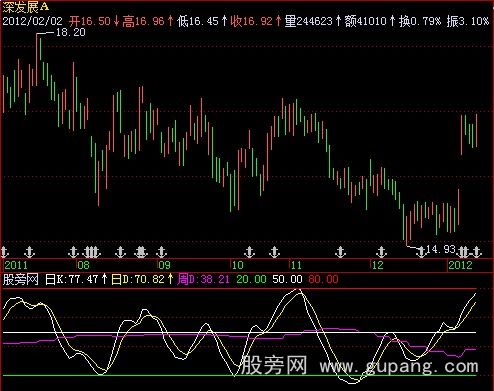Screen dimensions: 494x391
Task: Click the 日D:70.82 indicator value
Action: click(138, 279)
